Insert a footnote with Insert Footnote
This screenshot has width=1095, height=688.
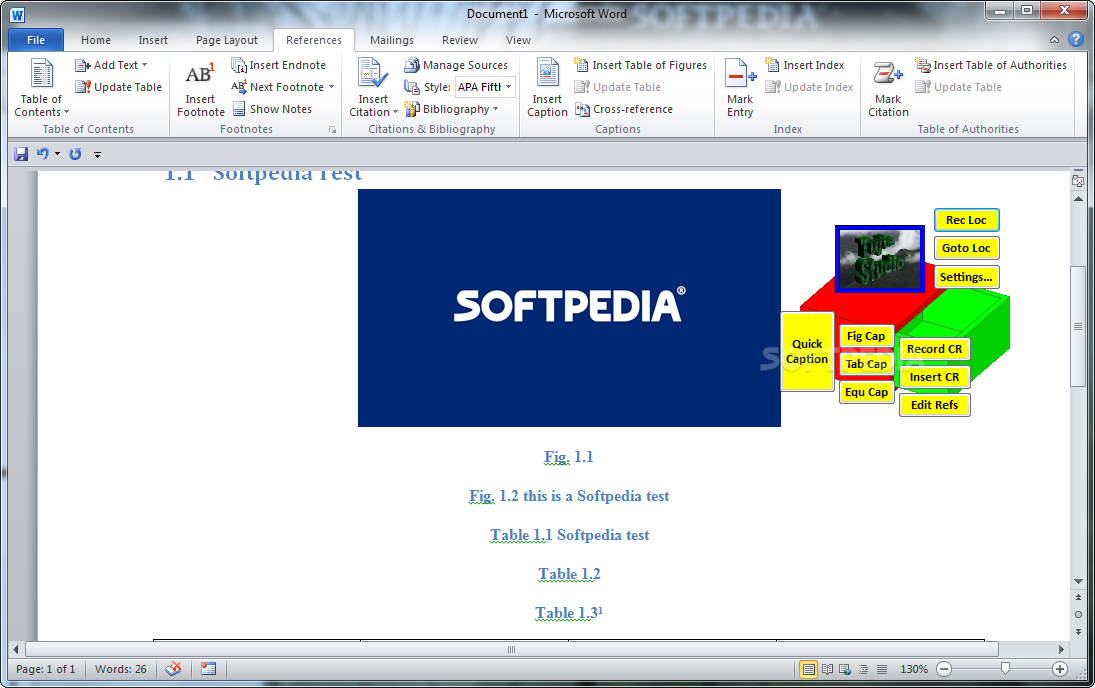point(200,87)
